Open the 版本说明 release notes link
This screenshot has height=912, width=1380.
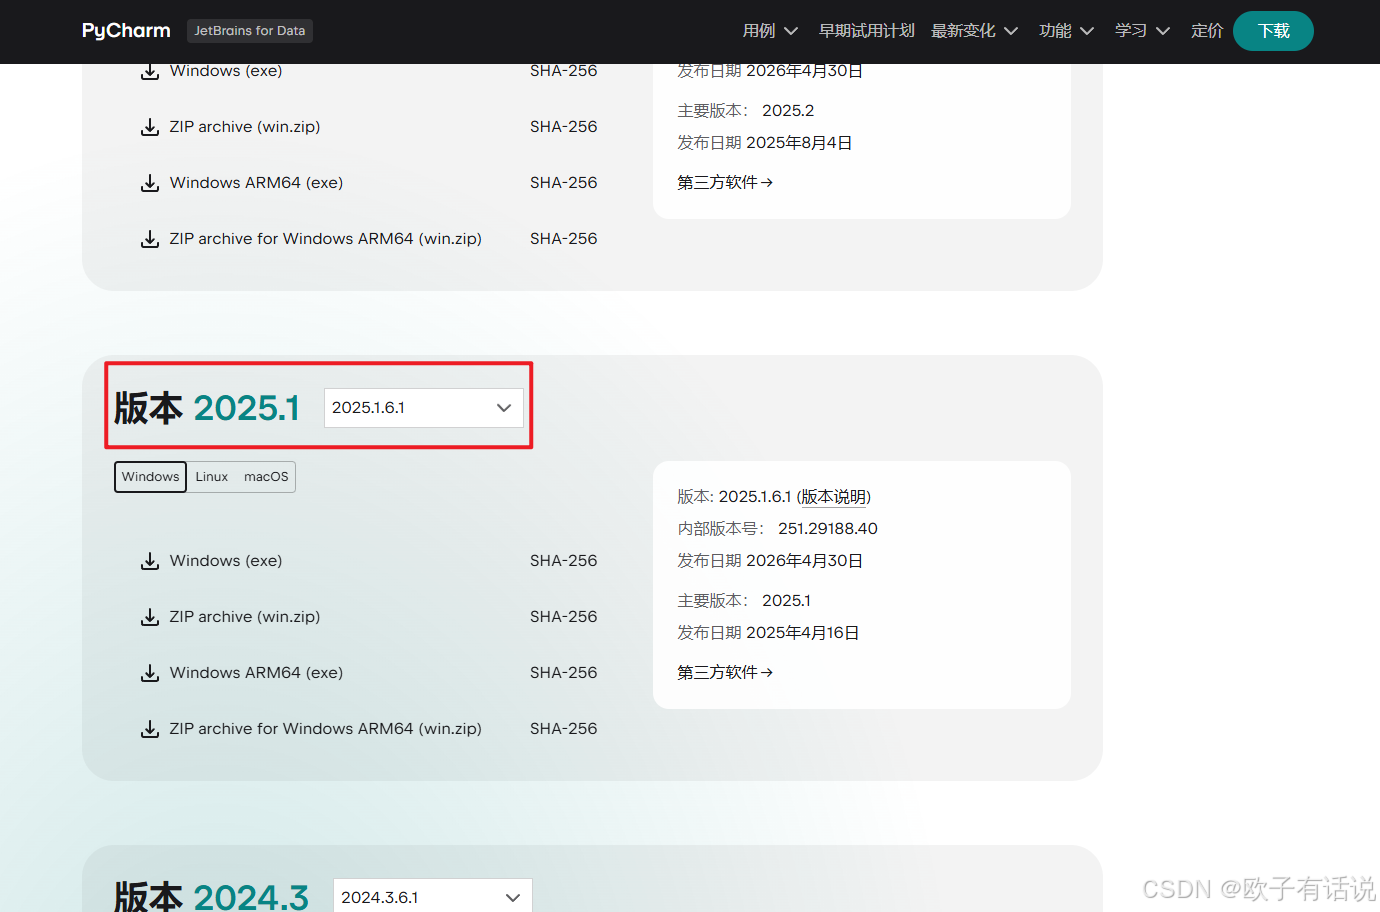pyautogui.click(x=834, y=497)
